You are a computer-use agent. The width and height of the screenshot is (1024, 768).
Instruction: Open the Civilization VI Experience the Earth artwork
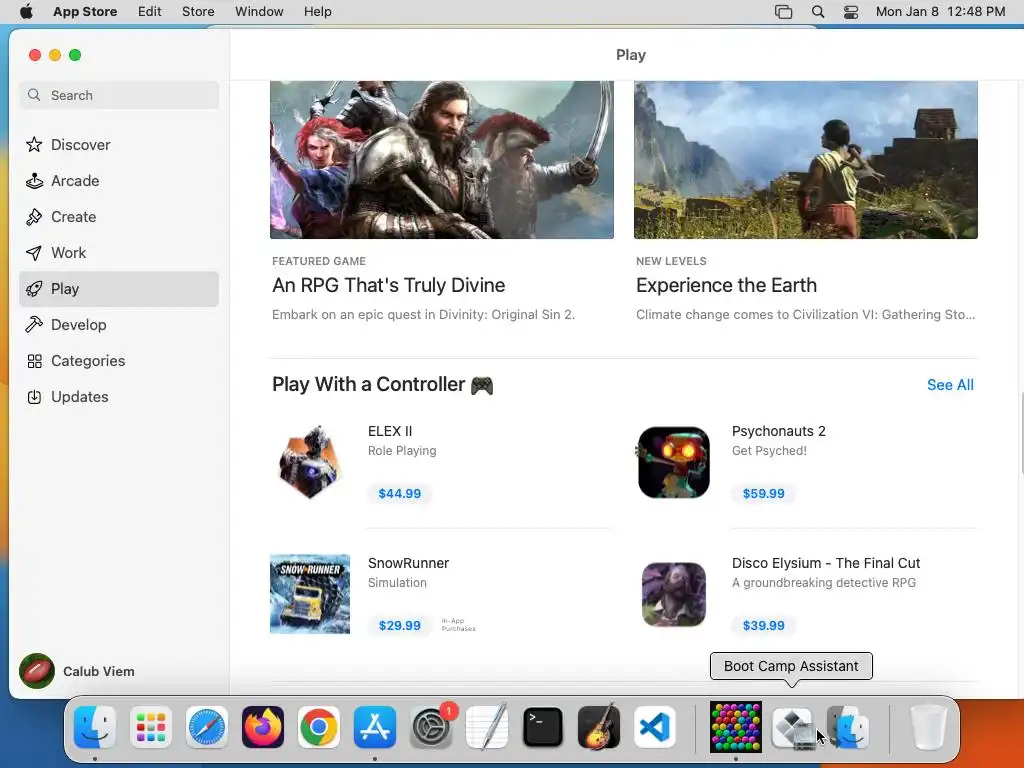[806, 159]
